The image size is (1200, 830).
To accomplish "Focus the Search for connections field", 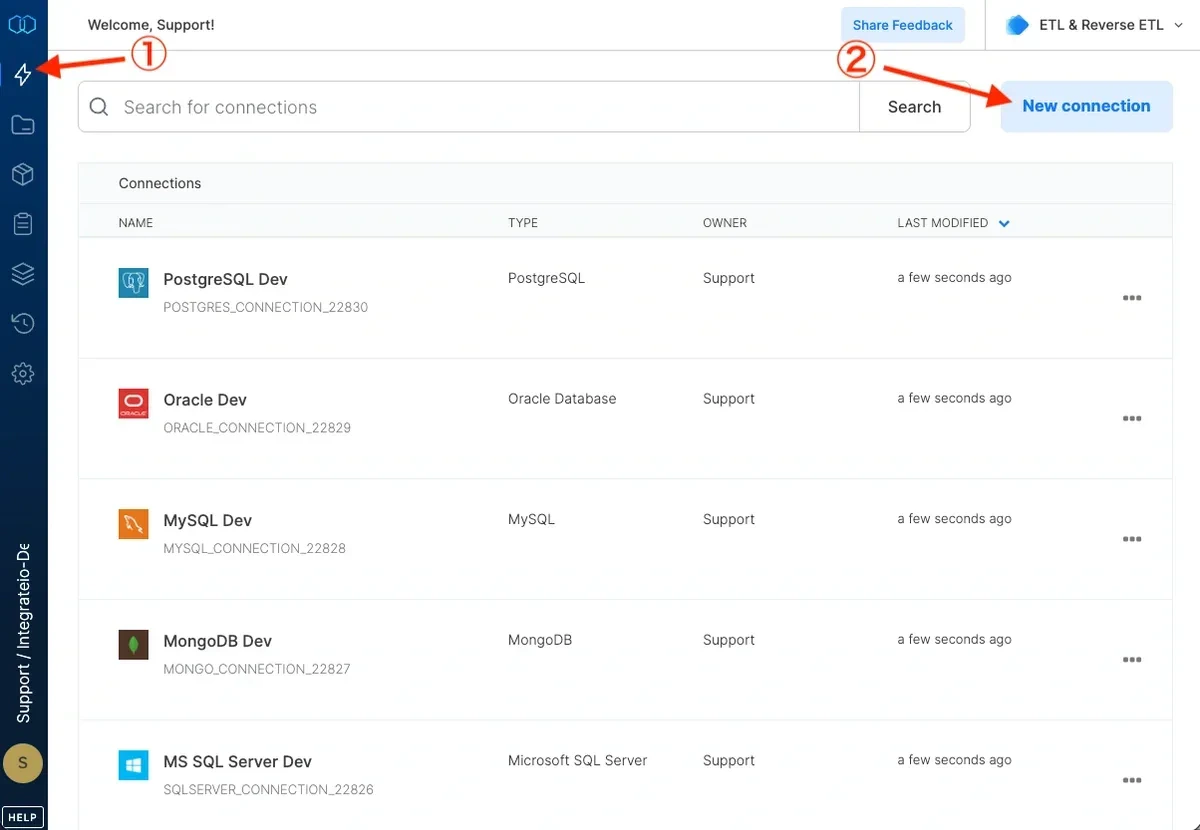I will click(469, 107).
